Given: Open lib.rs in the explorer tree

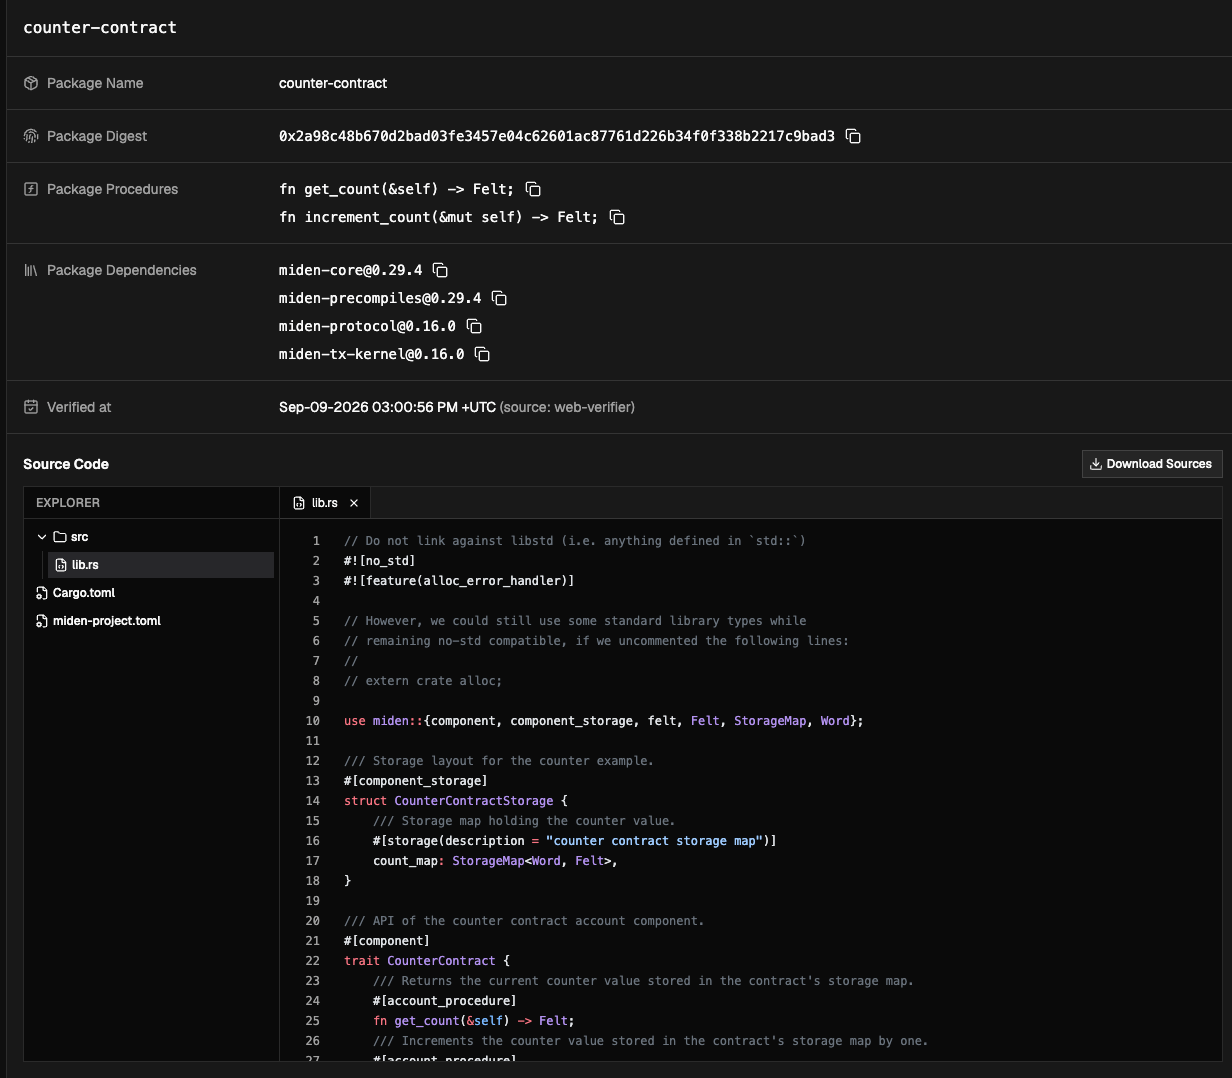Looking at the screenshot, I should (161, 565).
